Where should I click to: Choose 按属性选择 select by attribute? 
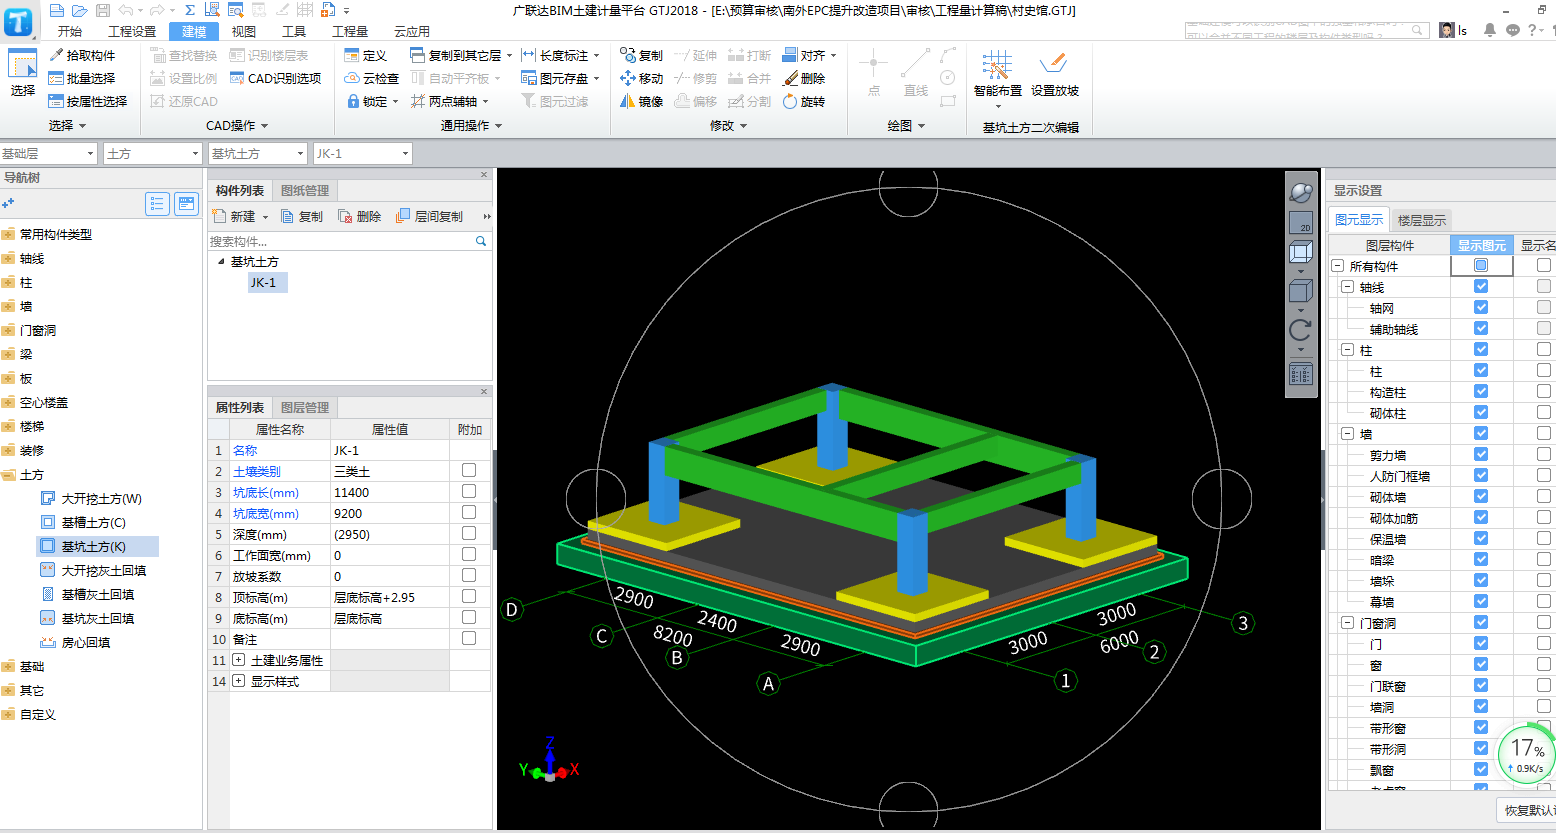tap(88, 101)
